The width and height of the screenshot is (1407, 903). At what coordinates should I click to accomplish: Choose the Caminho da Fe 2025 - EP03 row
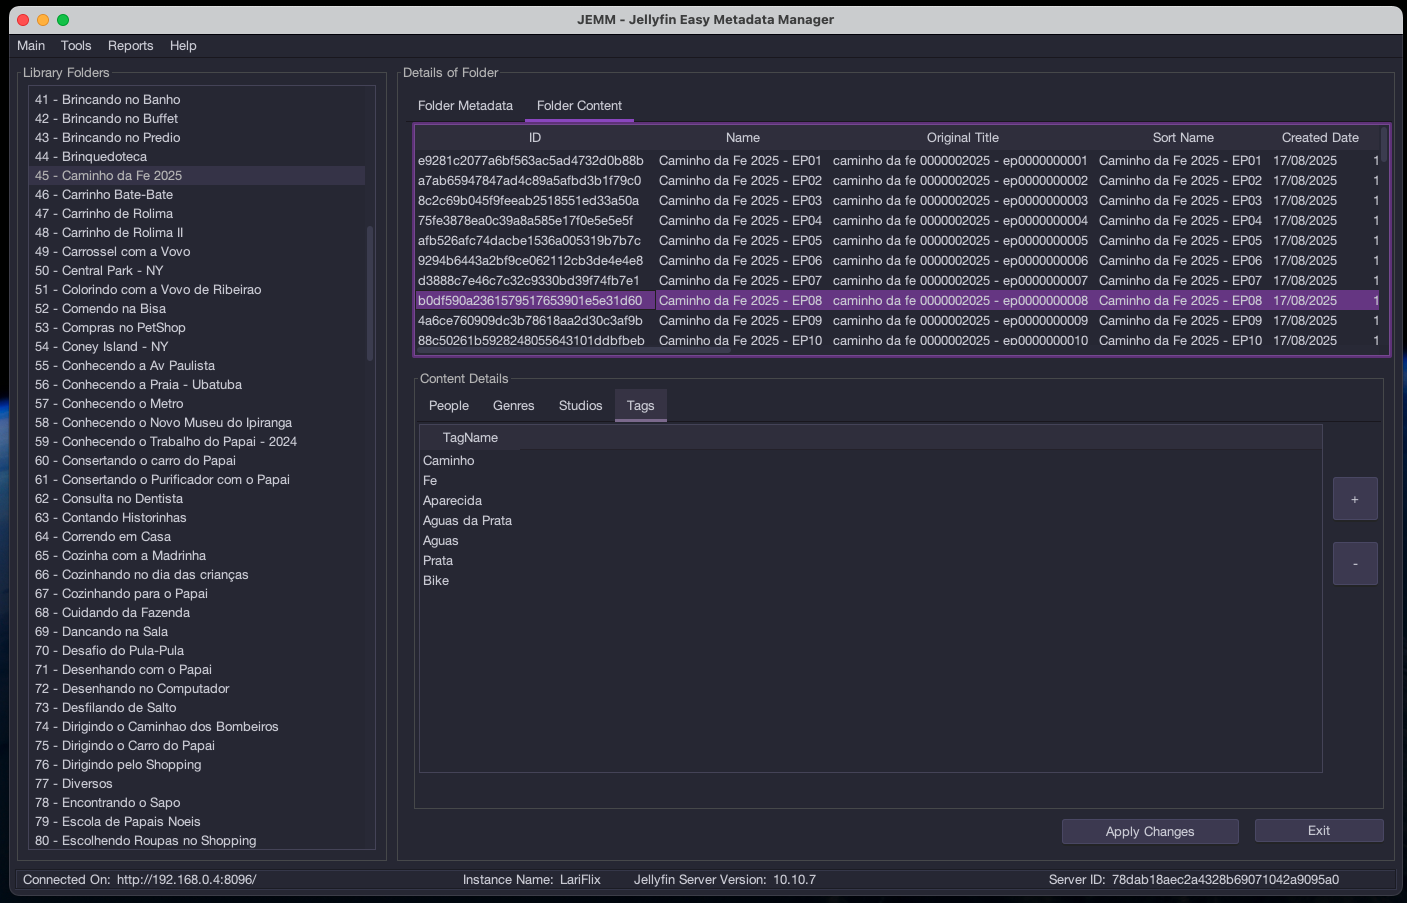(x=740, y=201)
